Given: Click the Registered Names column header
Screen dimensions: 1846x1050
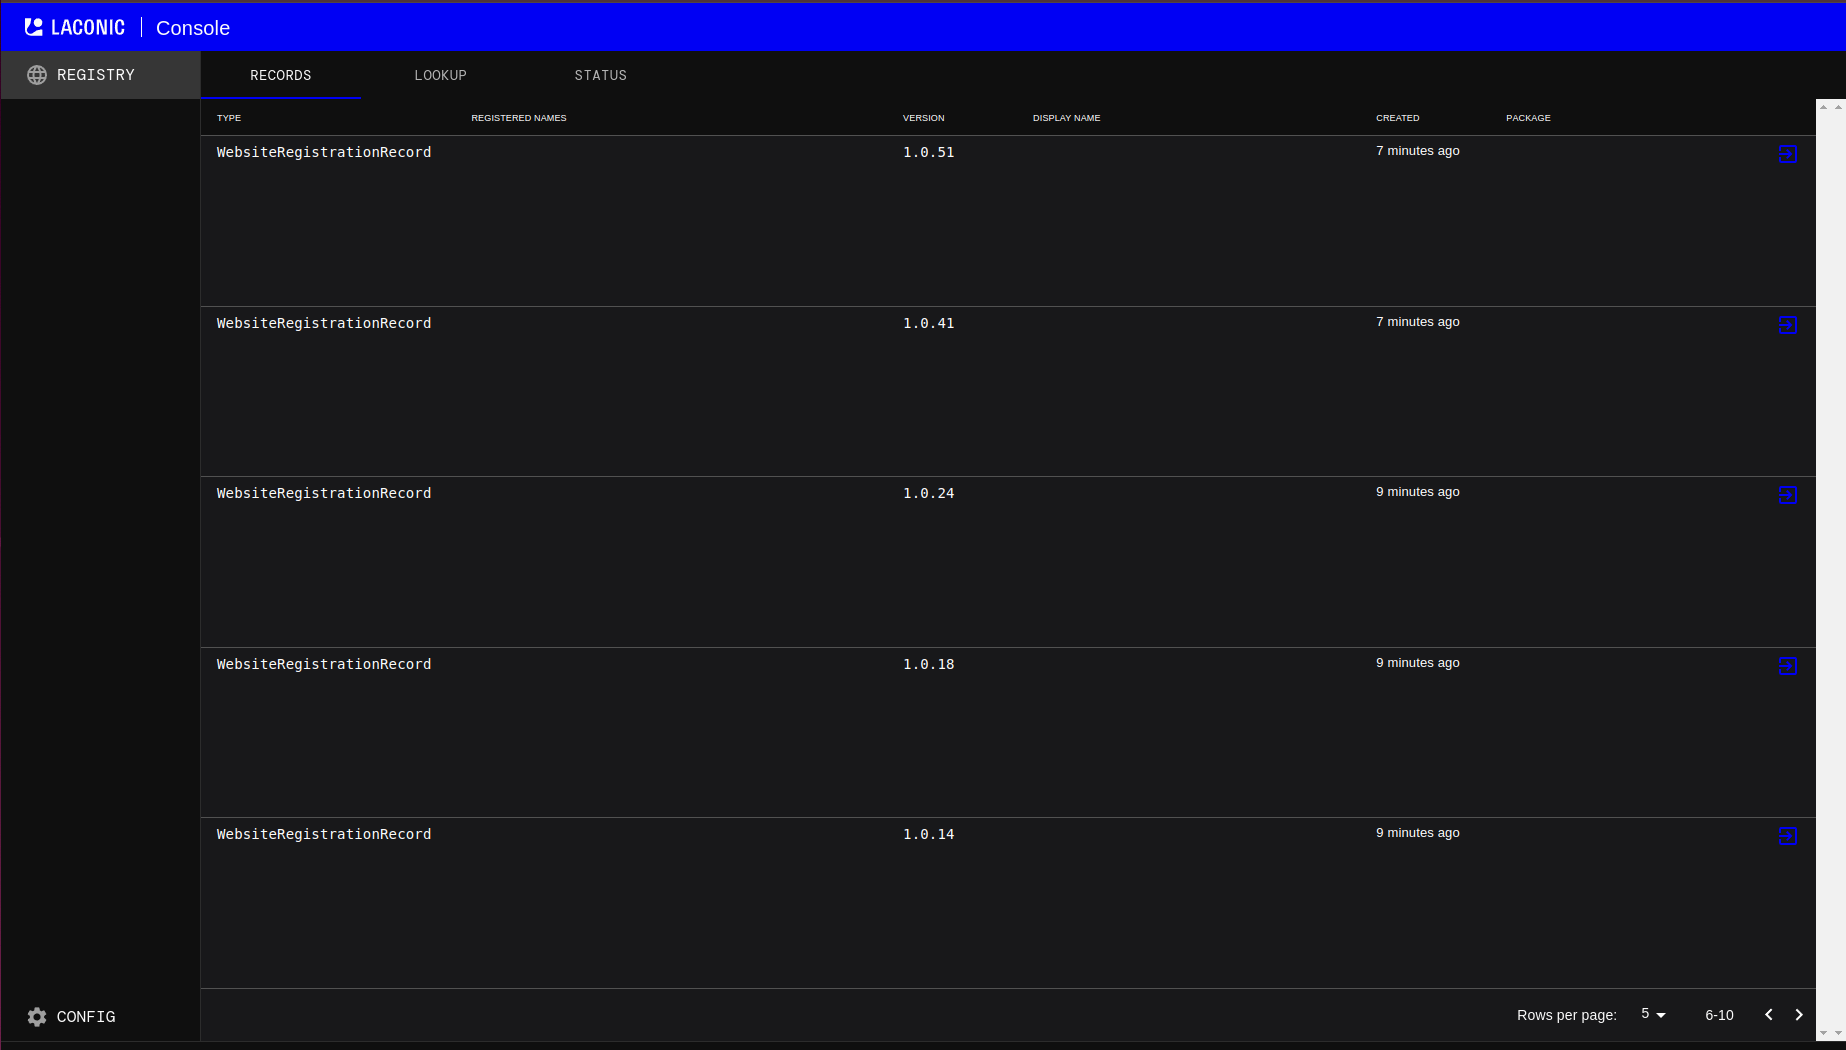Looking at the screenshot, I should coord(518,118).
